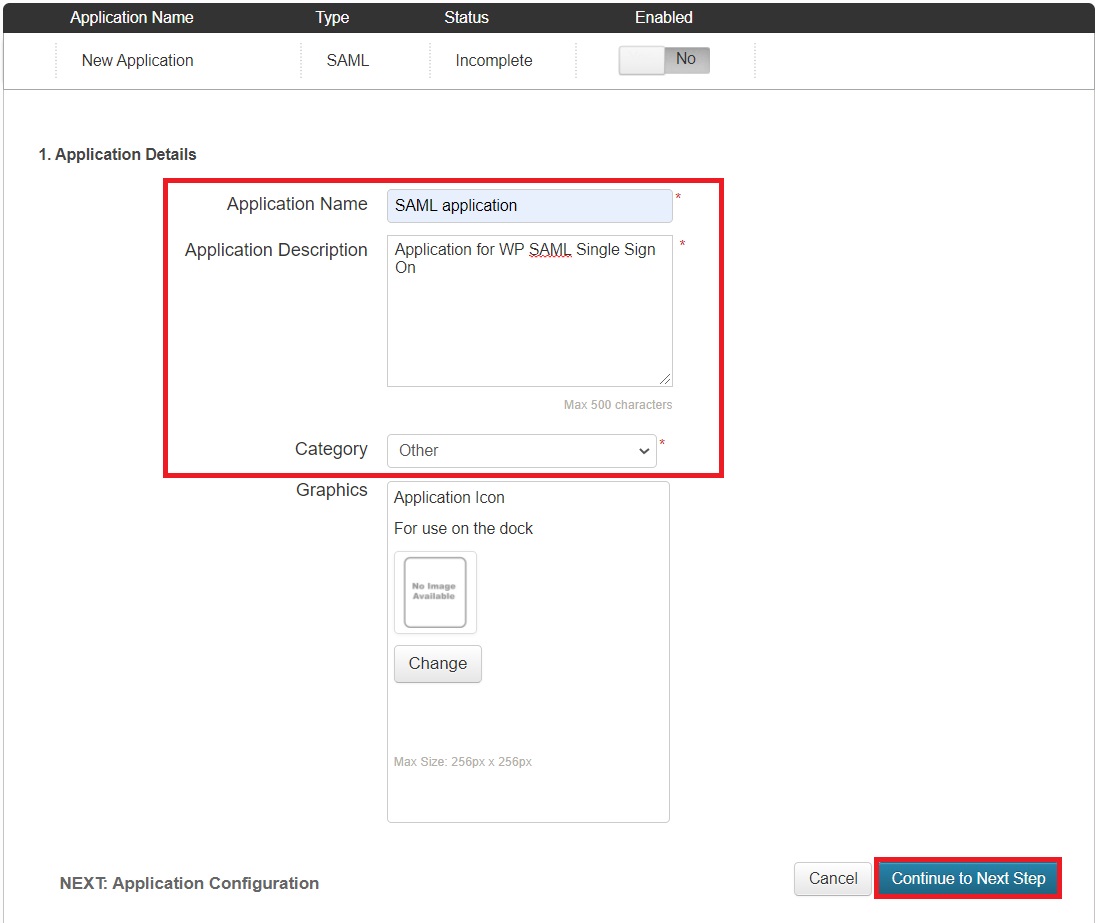Click the New Application row entry
The width and height of the screenshot is (1095, 923).
point(136,60)
